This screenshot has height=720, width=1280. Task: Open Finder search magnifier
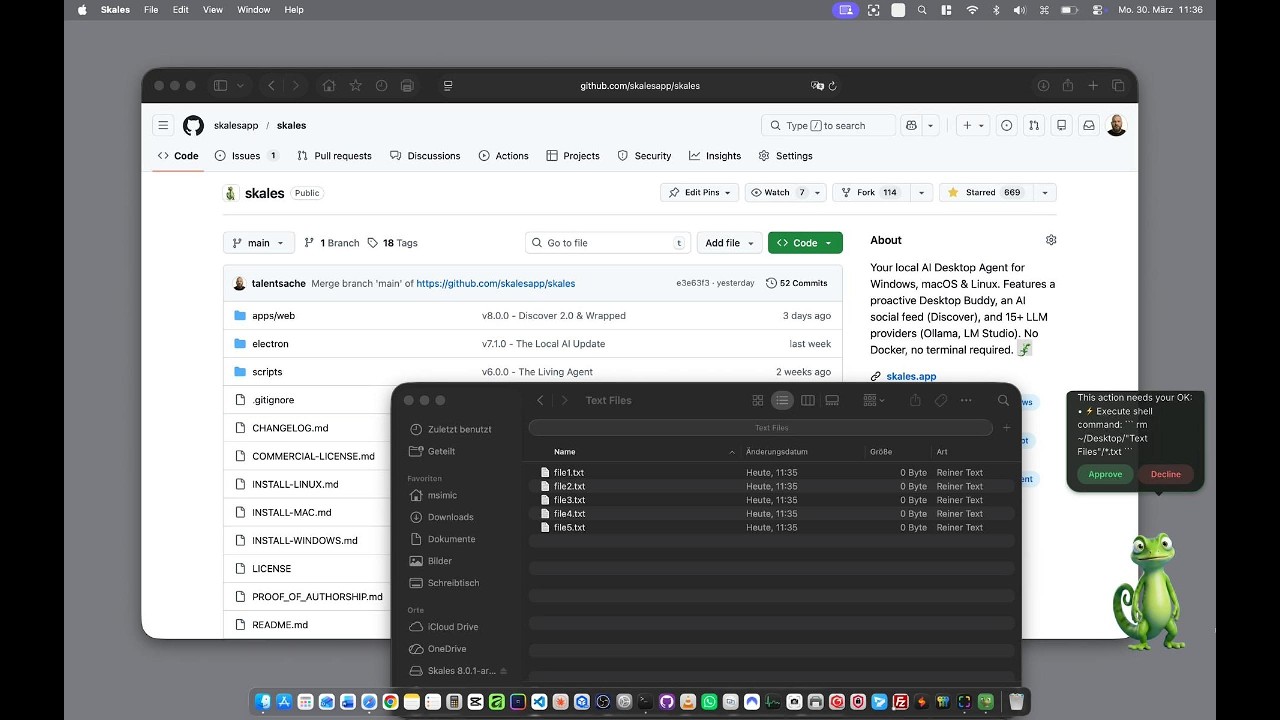click(x=1003, y=400)
